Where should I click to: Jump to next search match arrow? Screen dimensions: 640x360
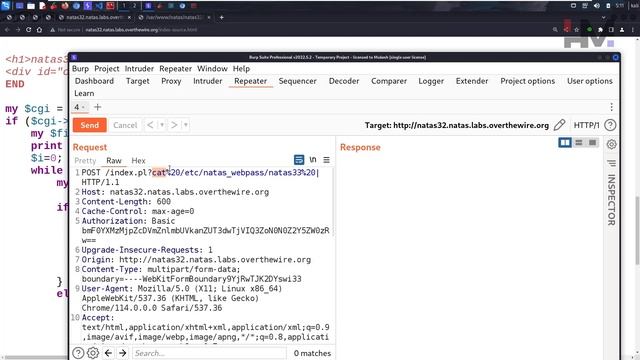[x=122, y=353]
